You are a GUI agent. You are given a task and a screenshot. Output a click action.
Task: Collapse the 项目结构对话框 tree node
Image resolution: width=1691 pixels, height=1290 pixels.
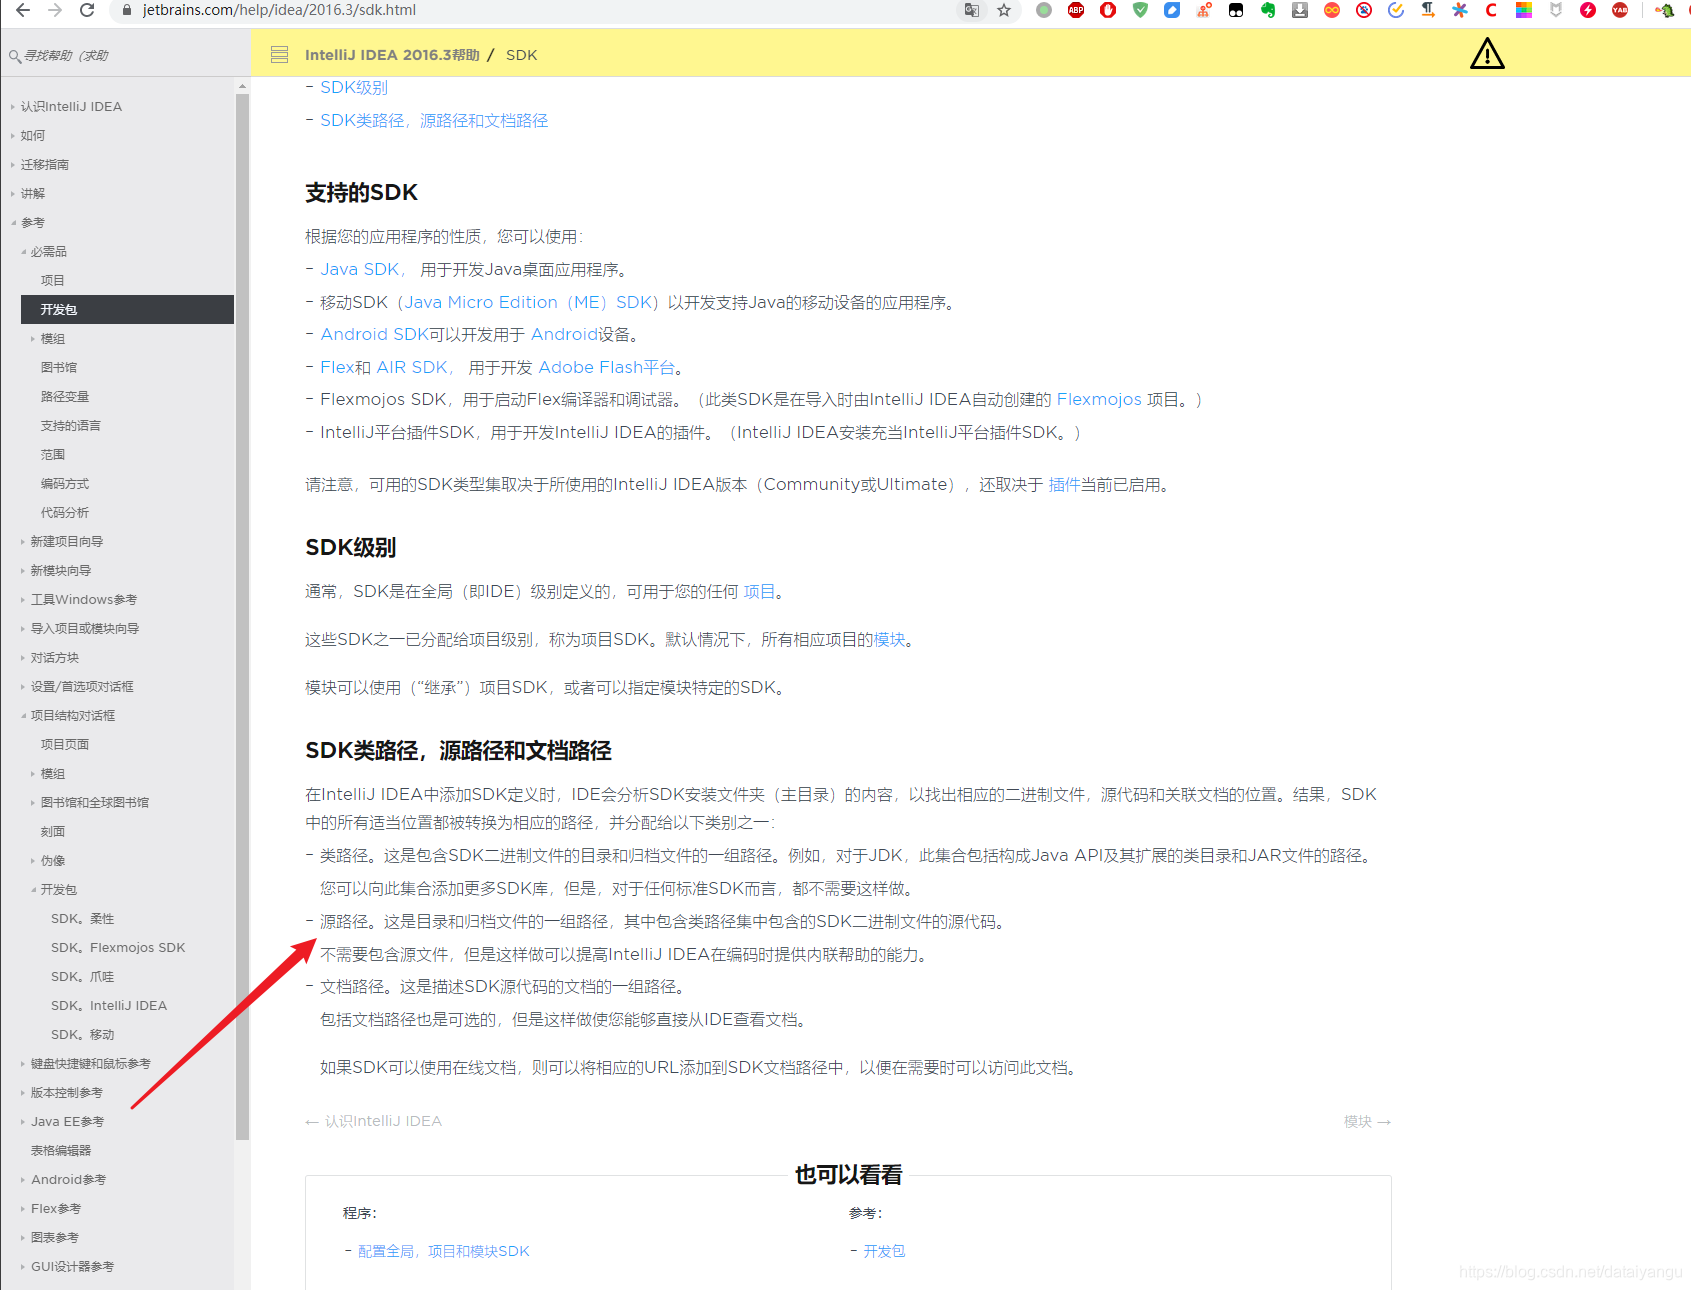[x=23, y=716]
